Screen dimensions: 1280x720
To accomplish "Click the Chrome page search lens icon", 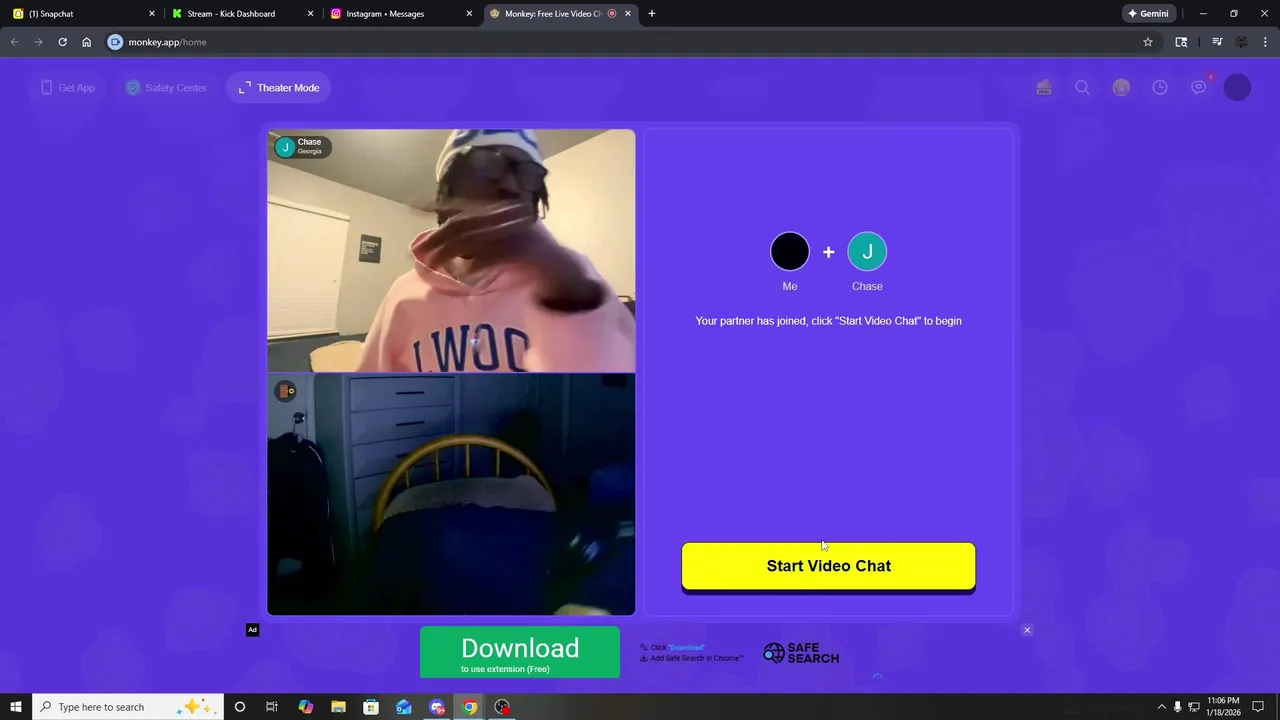I will coord(1181,42).
